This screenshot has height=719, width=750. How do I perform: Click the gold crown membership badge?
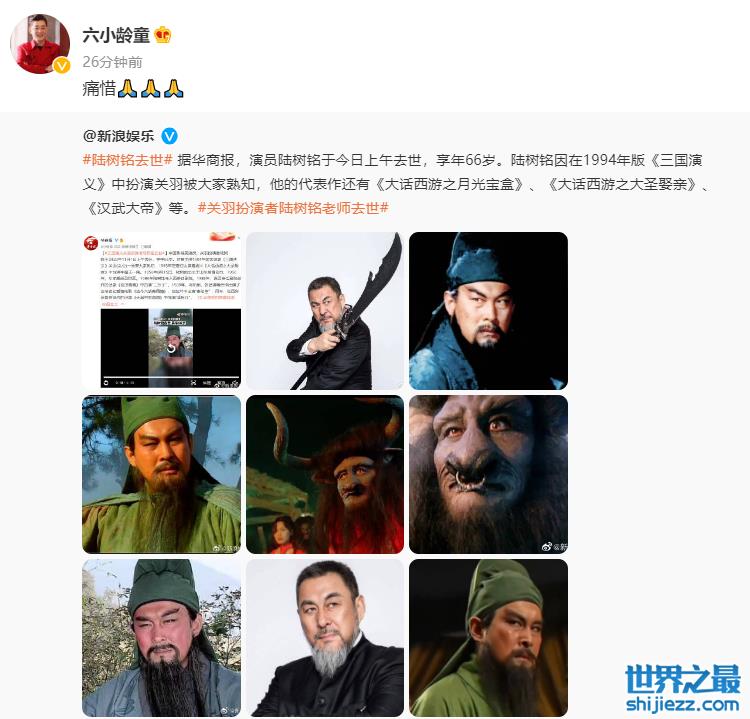(163, 35)
